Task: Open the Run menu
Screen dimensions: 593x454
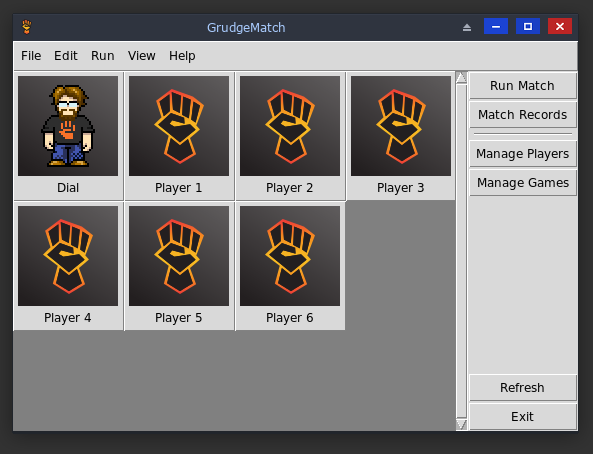Action: click(102, 56)
